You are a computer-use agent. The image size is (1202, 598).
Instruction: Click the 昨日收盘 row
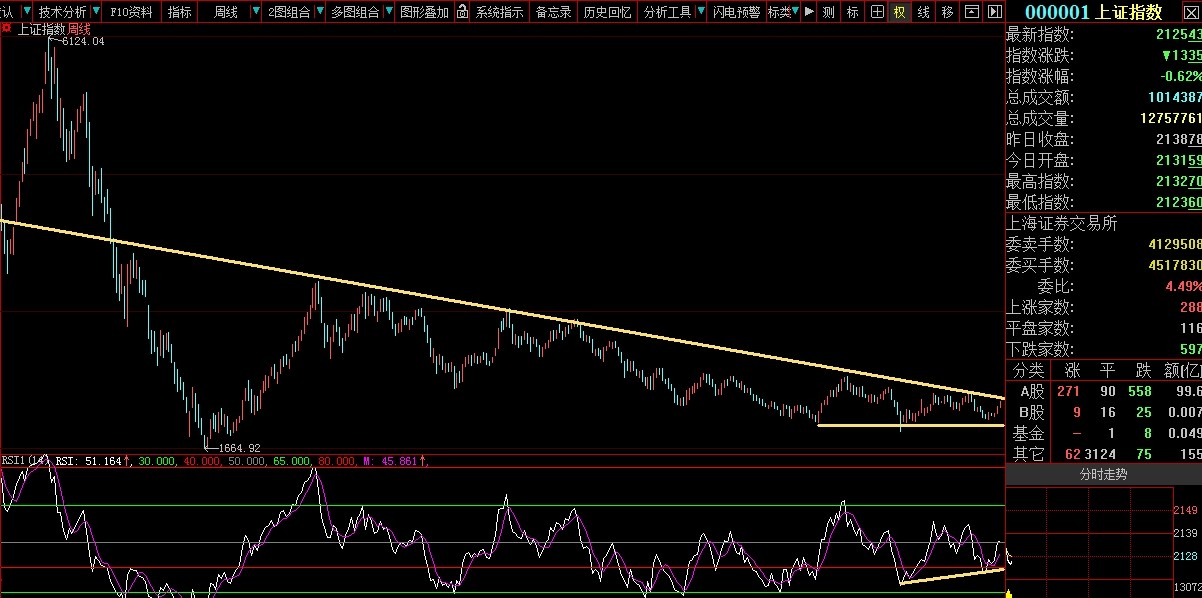pyautogui.click(x=1103, y=140)
